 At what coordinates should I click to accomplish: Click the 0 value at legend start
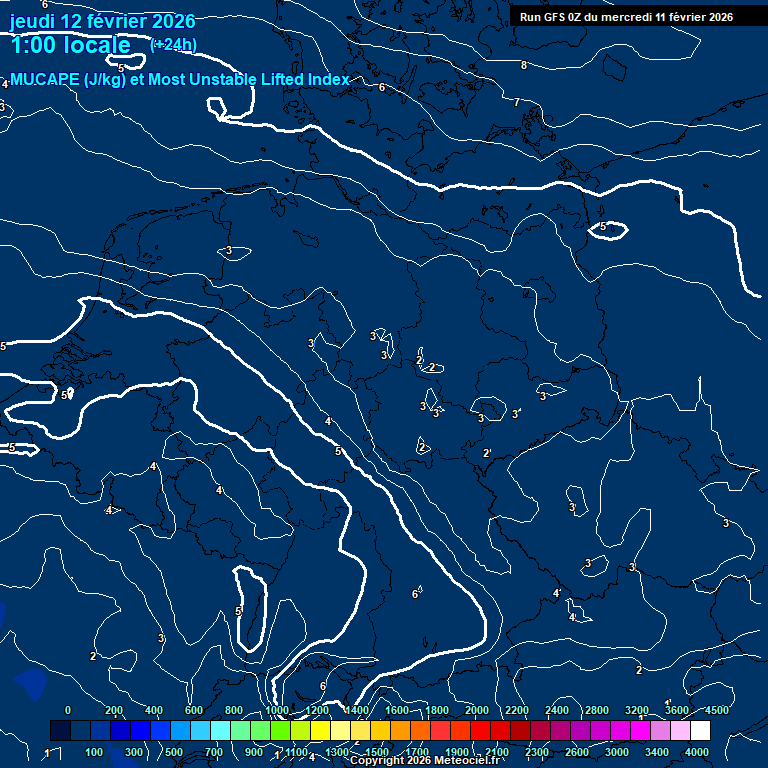pyautogui.click(x=68, y=710)
